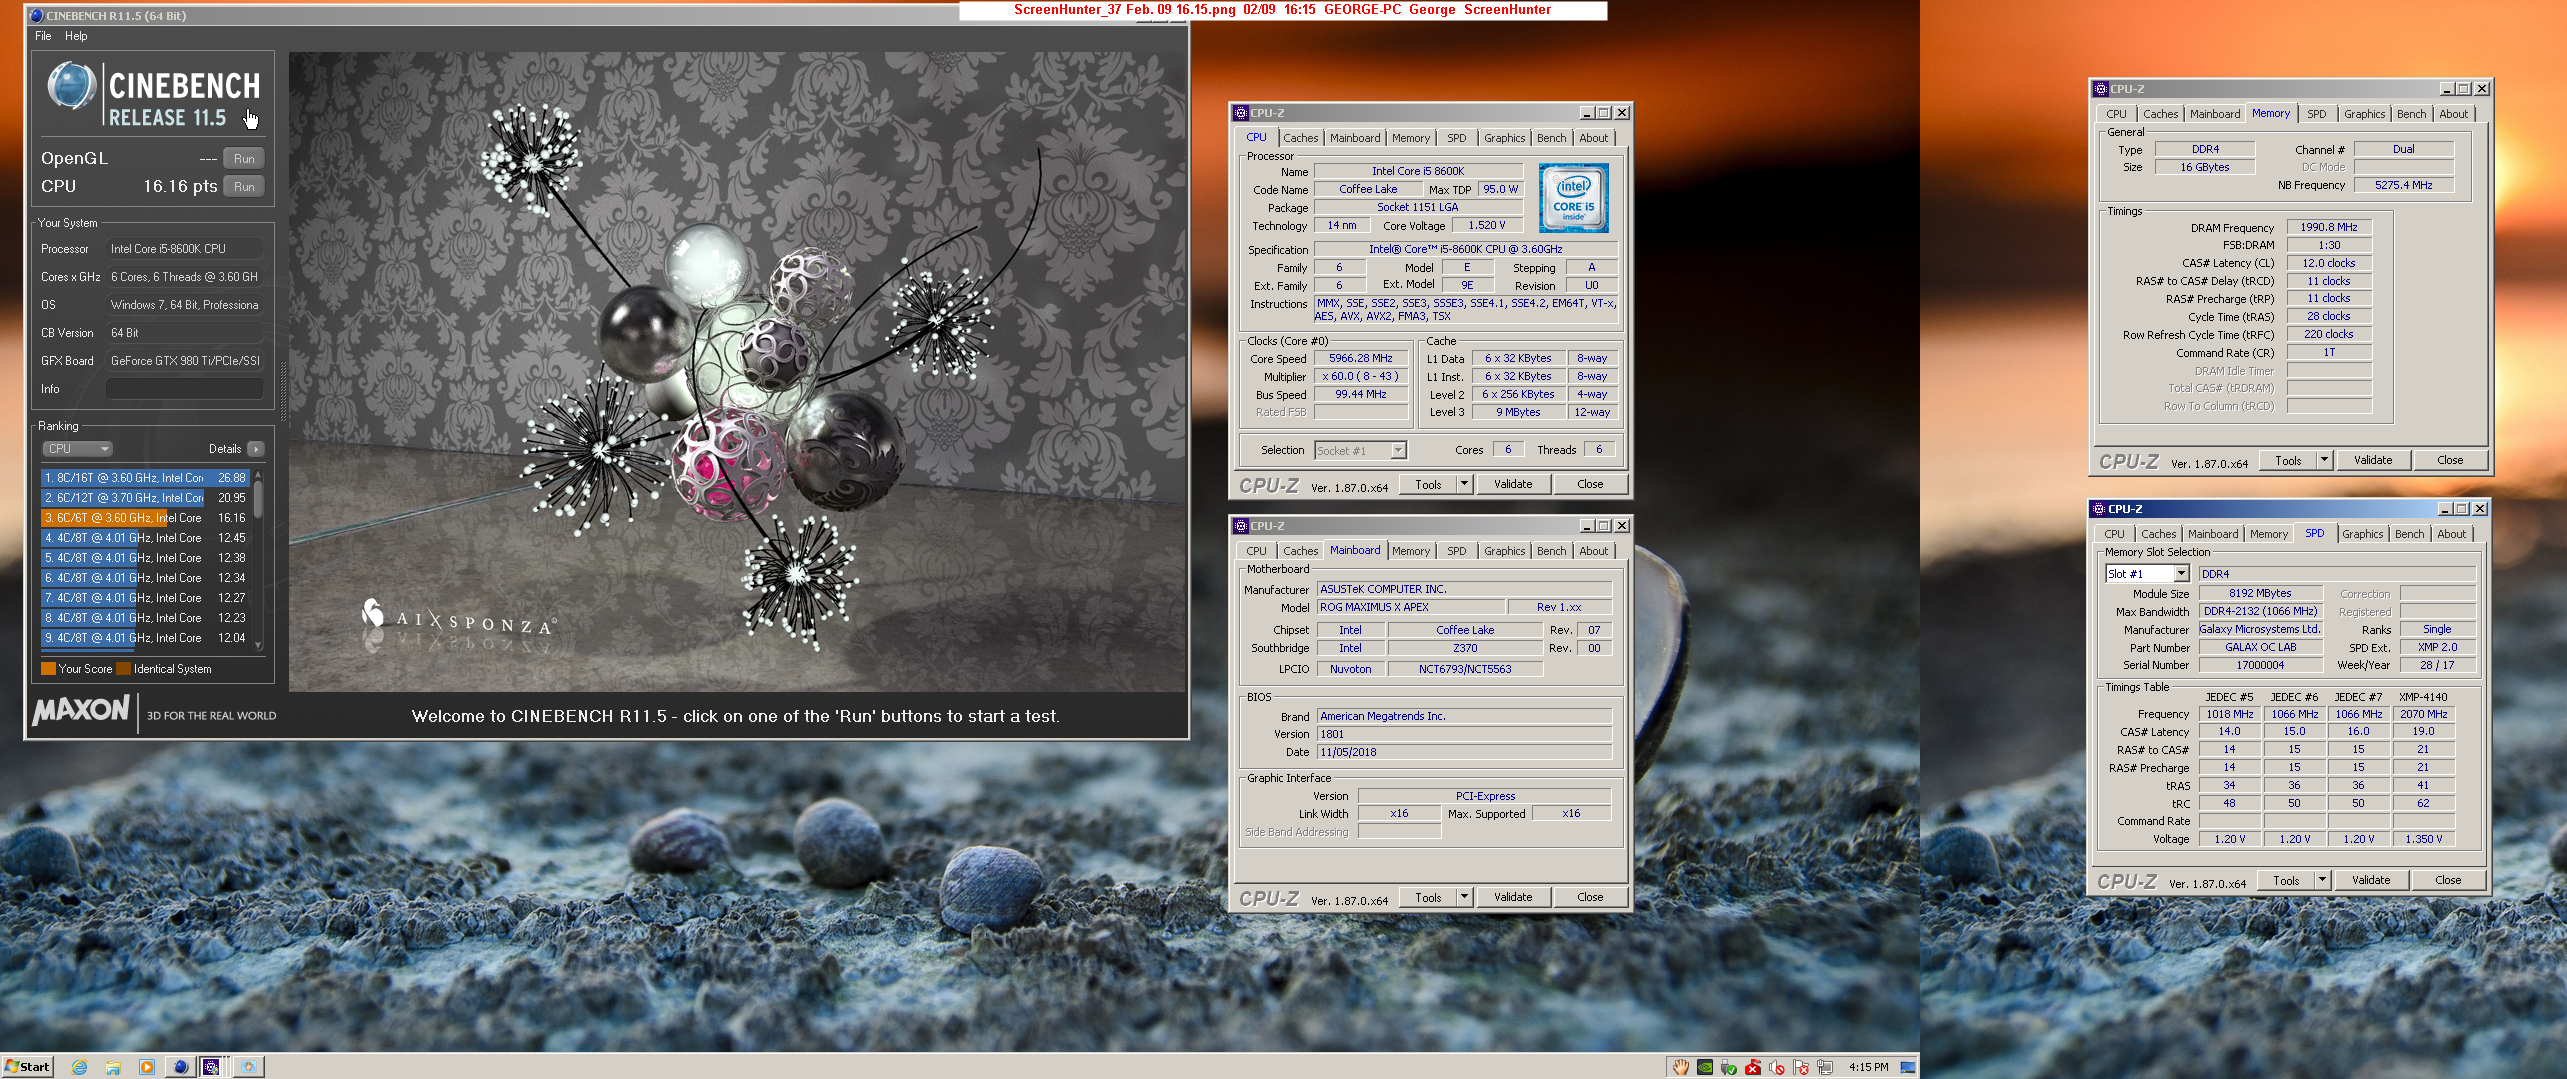2567x1079 pixels.
Task: Click the orange Your Score legend swatch
Action: (48, 669)
